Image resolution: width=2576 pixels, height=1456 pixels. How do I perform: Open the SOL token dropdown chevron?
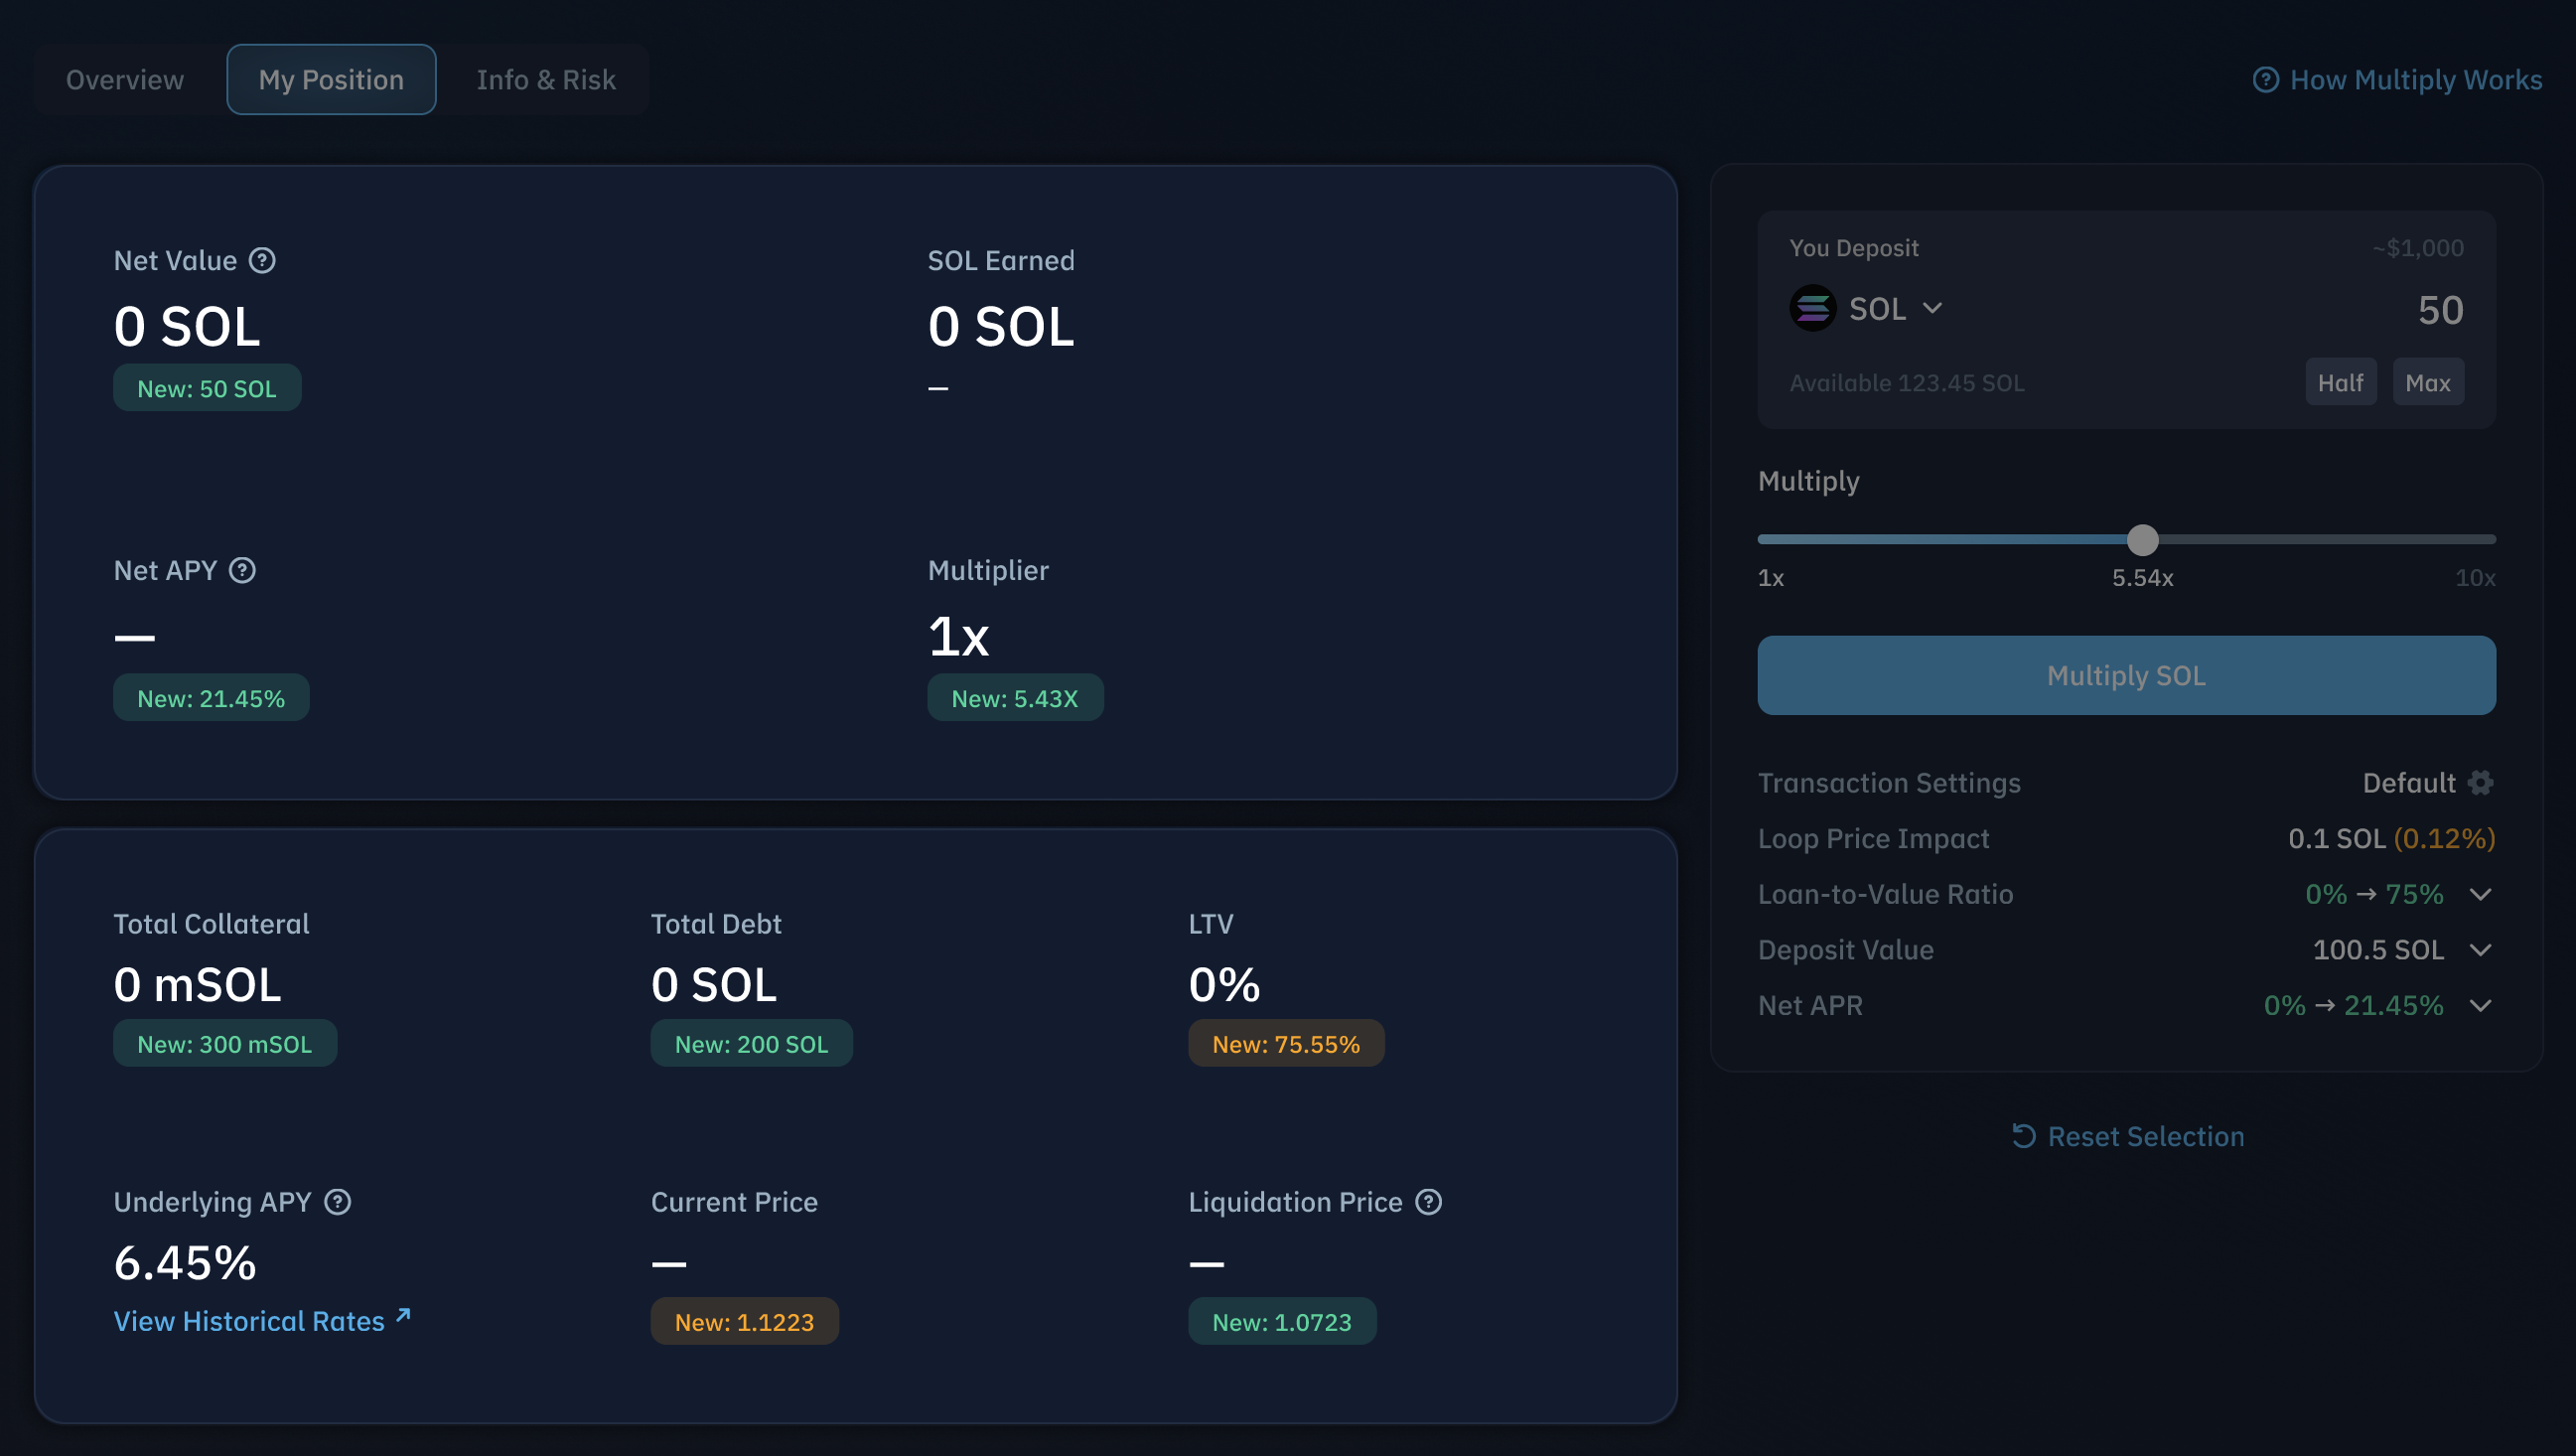[x=1932, y=309]
